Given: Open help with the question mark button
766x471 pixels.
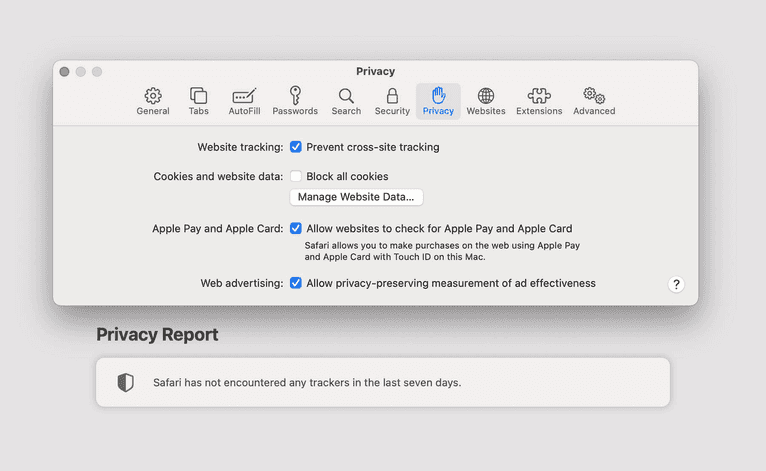Looking at the screenshot, I should coord(676,284).
